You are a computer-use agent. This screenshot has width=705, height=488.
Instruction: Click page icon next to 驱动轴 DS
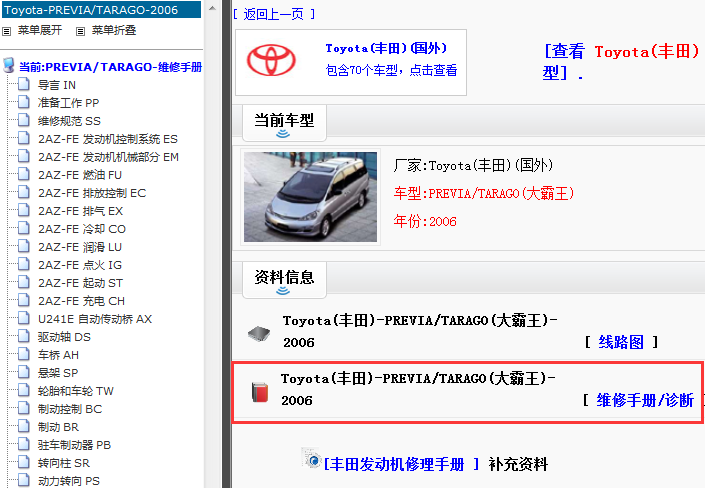click(x=24, y=336)
